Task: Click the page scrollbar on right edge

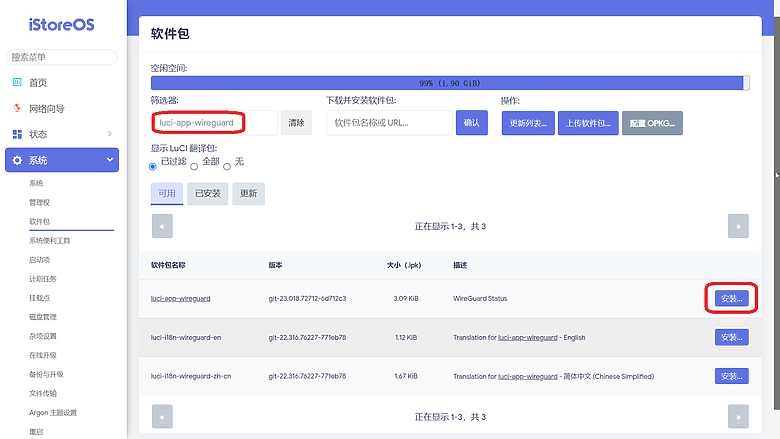Action: (x=777, y=214)
